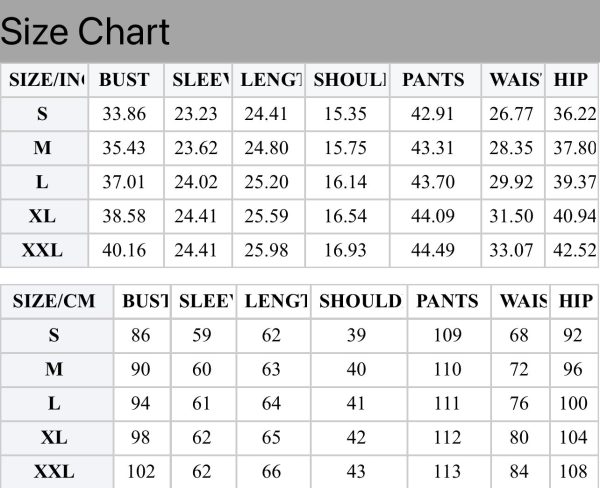Select the 109 pants cell

449,335
